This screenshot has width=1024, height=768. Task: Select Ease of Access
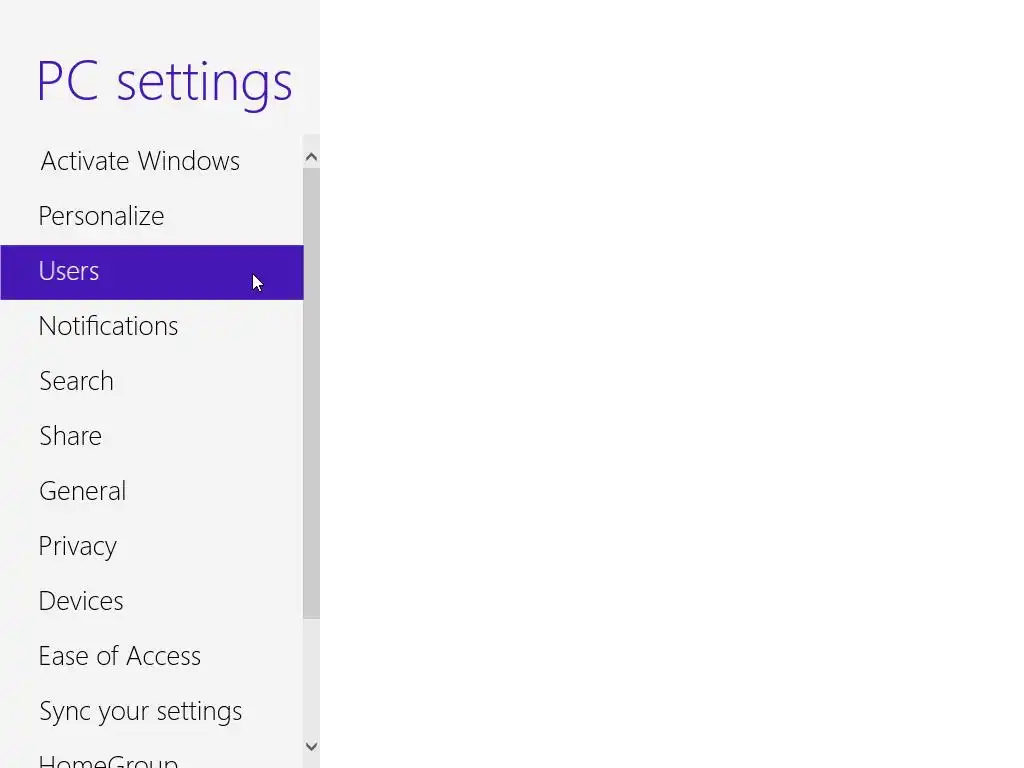[x=152, y=656]
